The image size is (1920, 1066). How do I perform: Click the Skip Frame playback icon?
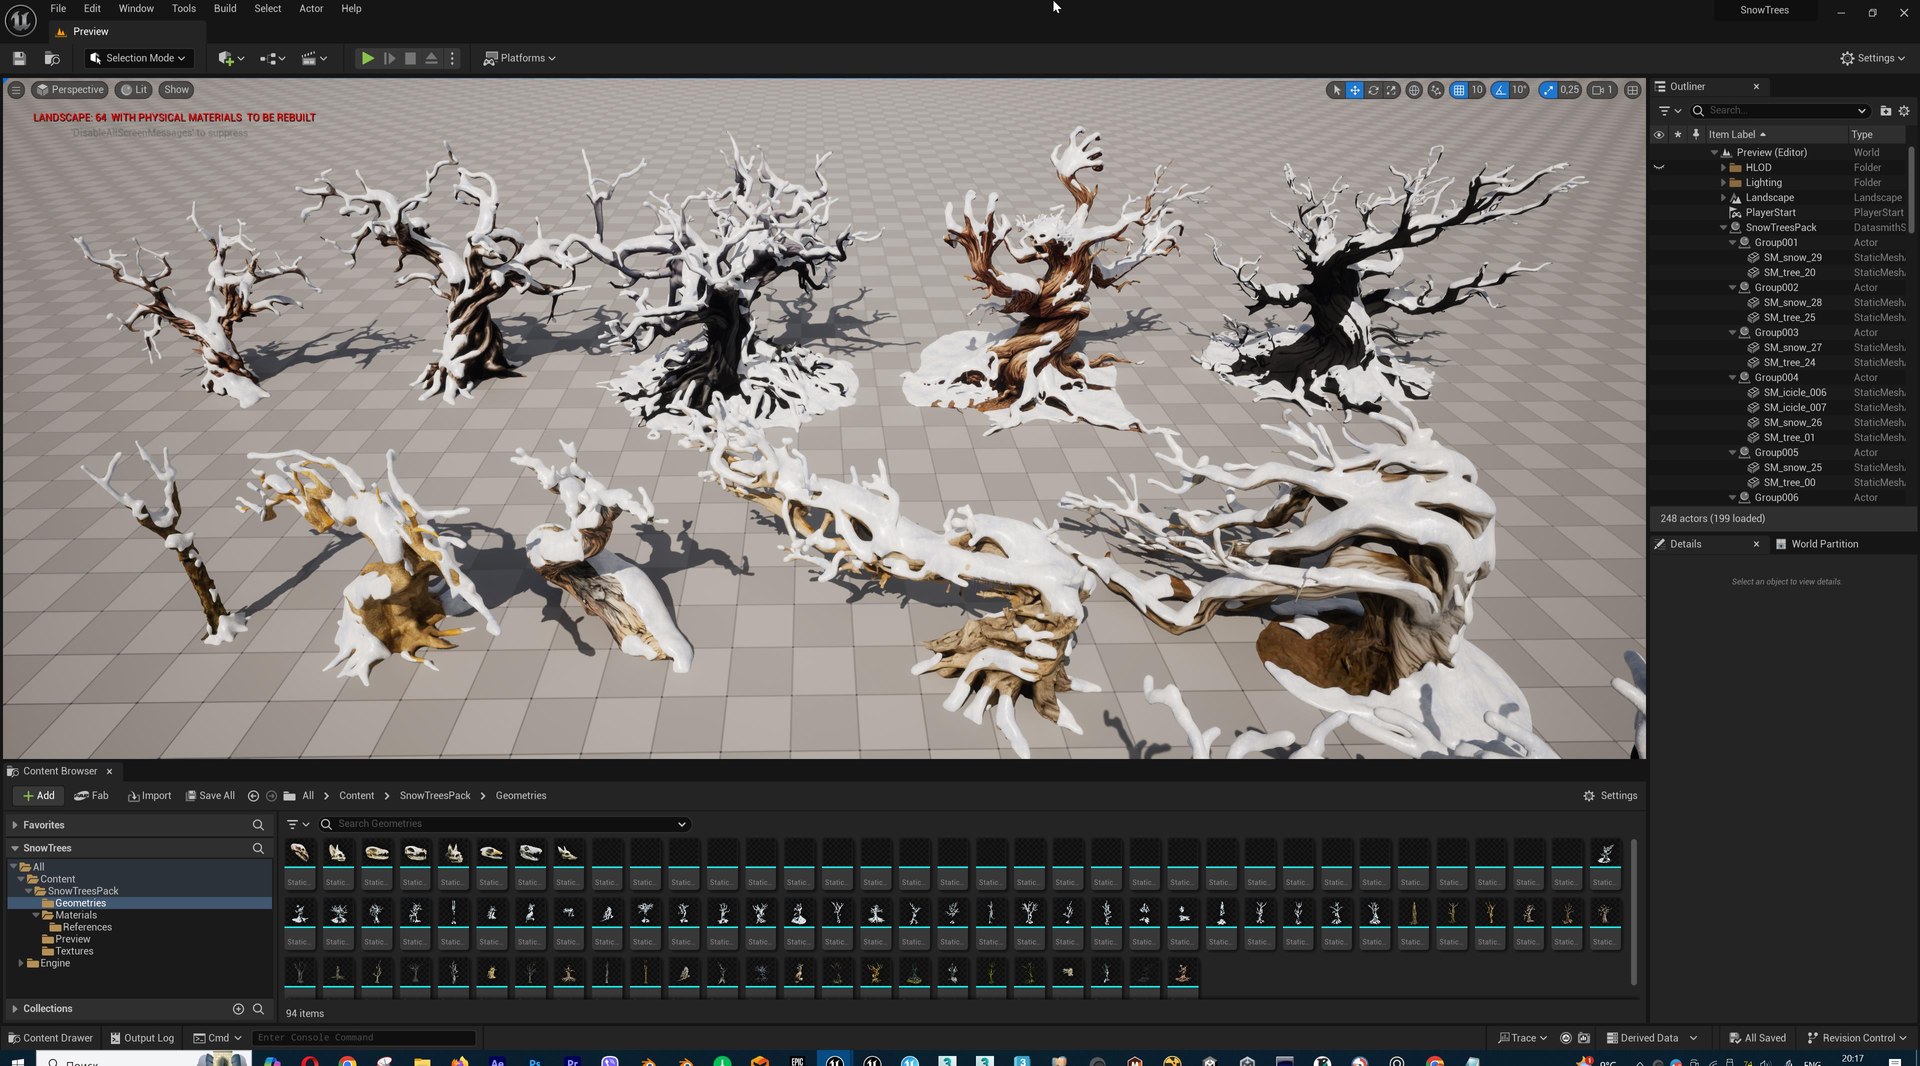click(389, 58)
